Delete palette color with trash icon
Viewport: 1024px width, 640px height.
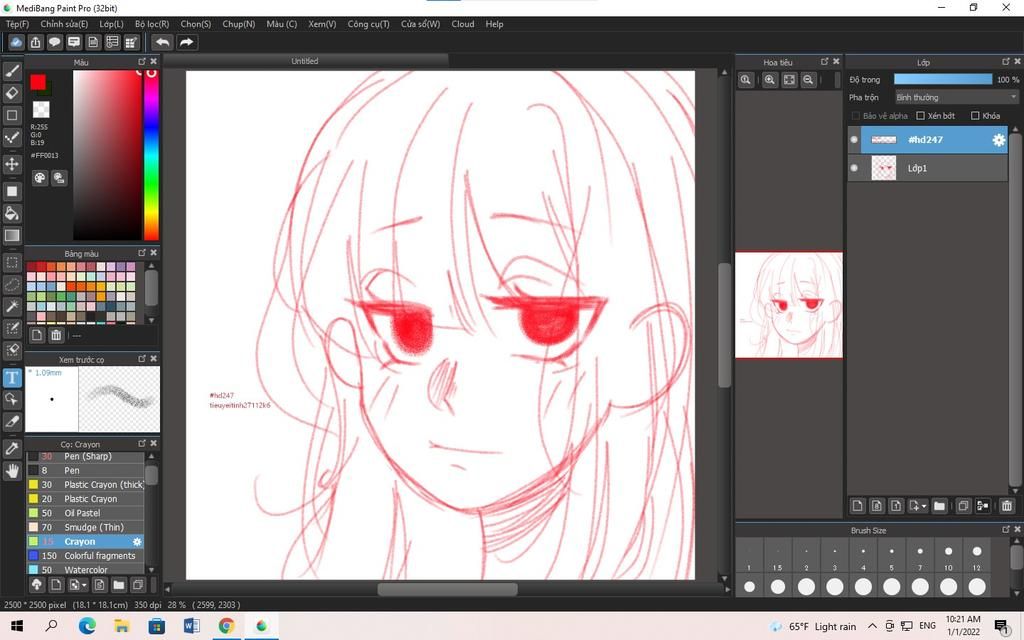pos(56,335)
